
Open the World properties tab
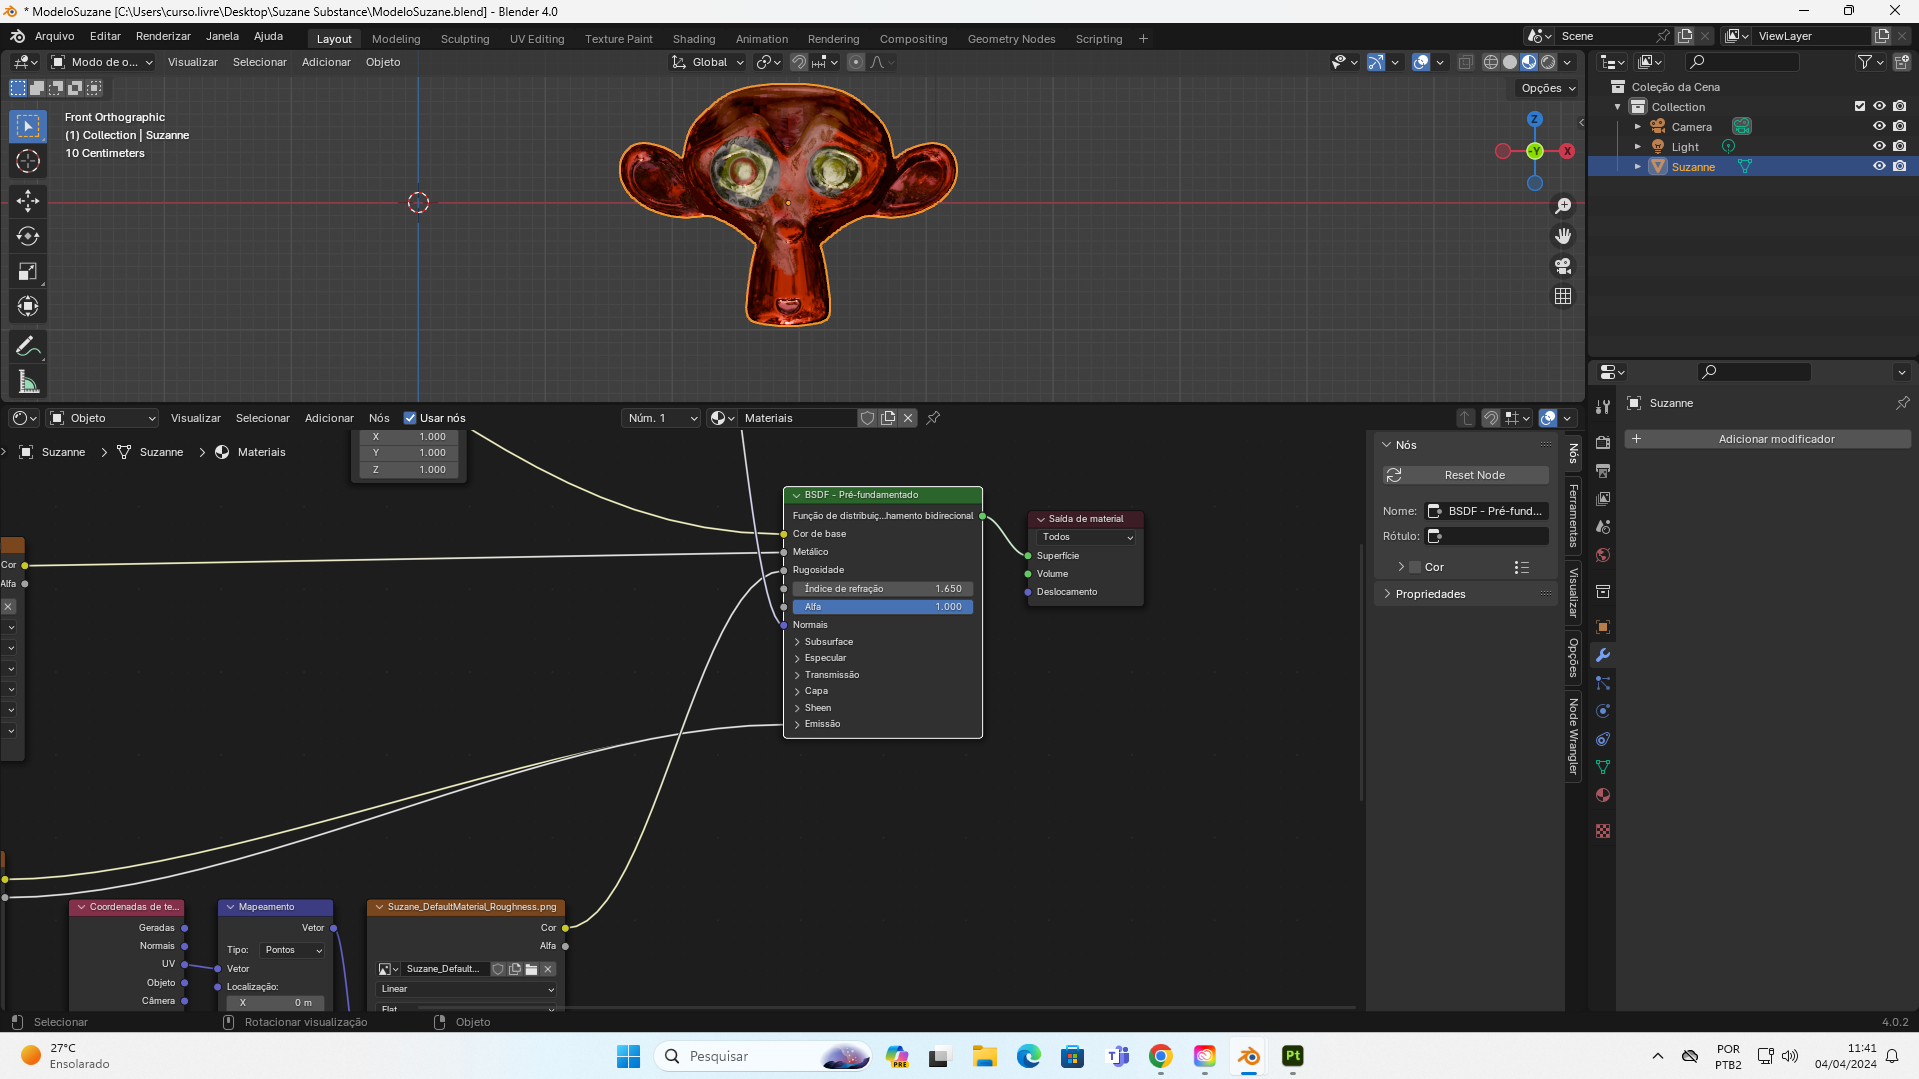(x=1603, y=555)
